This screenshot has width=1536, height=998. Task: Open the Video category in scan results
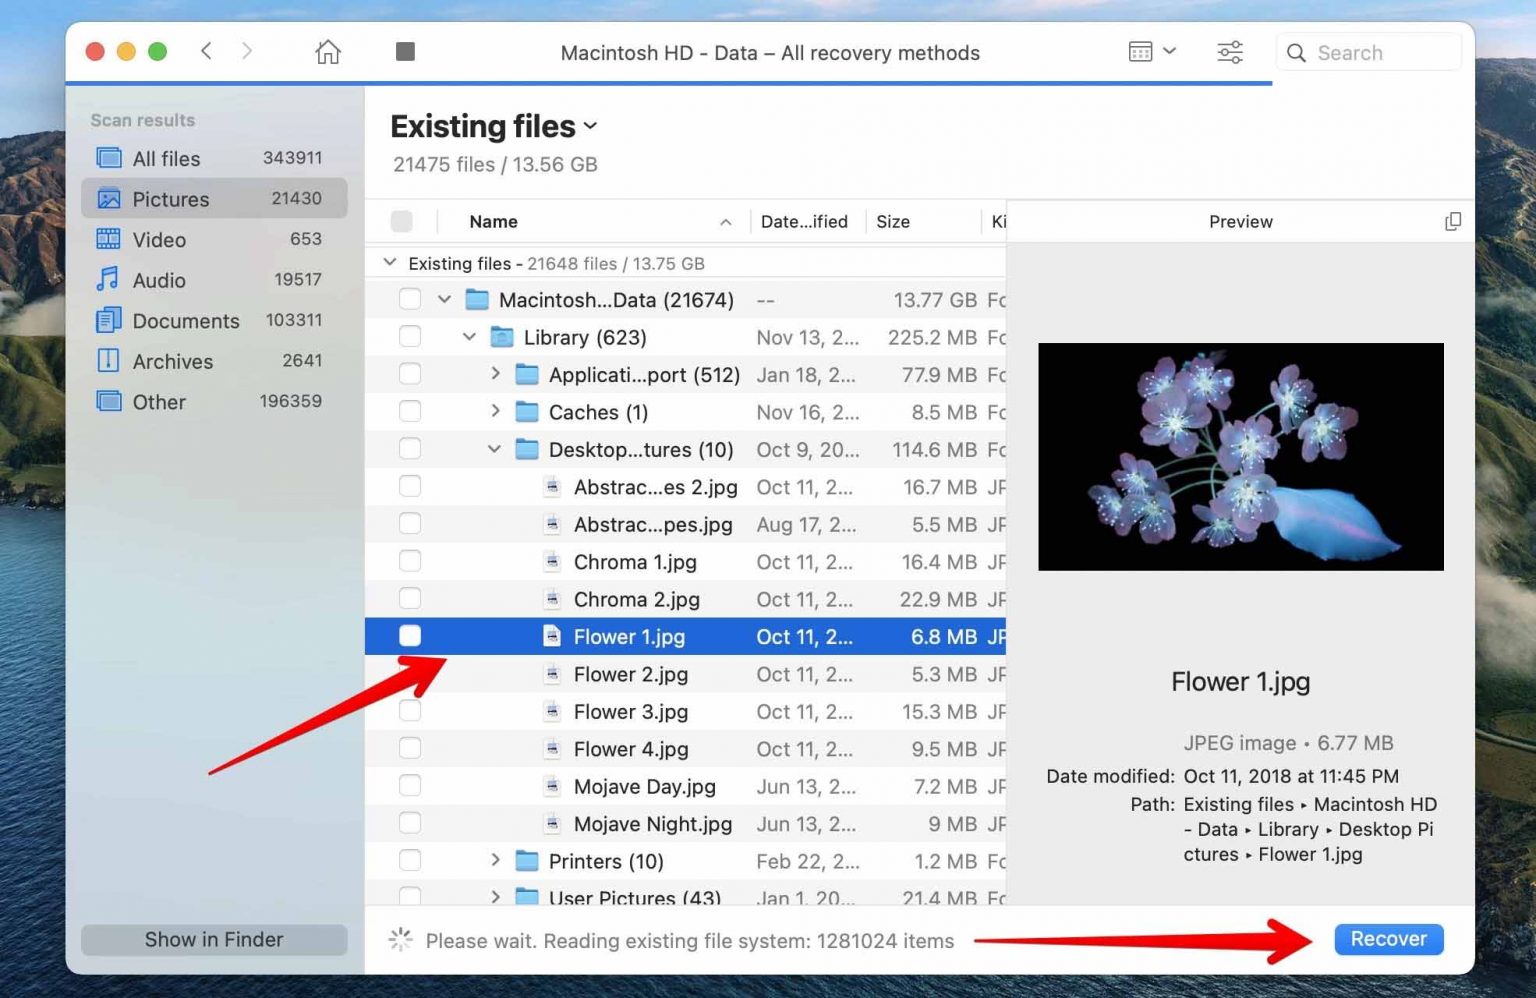click(160, 239)
